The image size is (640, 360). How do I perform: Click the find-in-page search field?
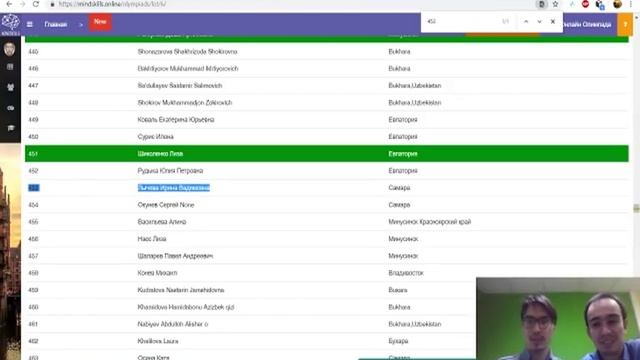click(x=461, y=22)
